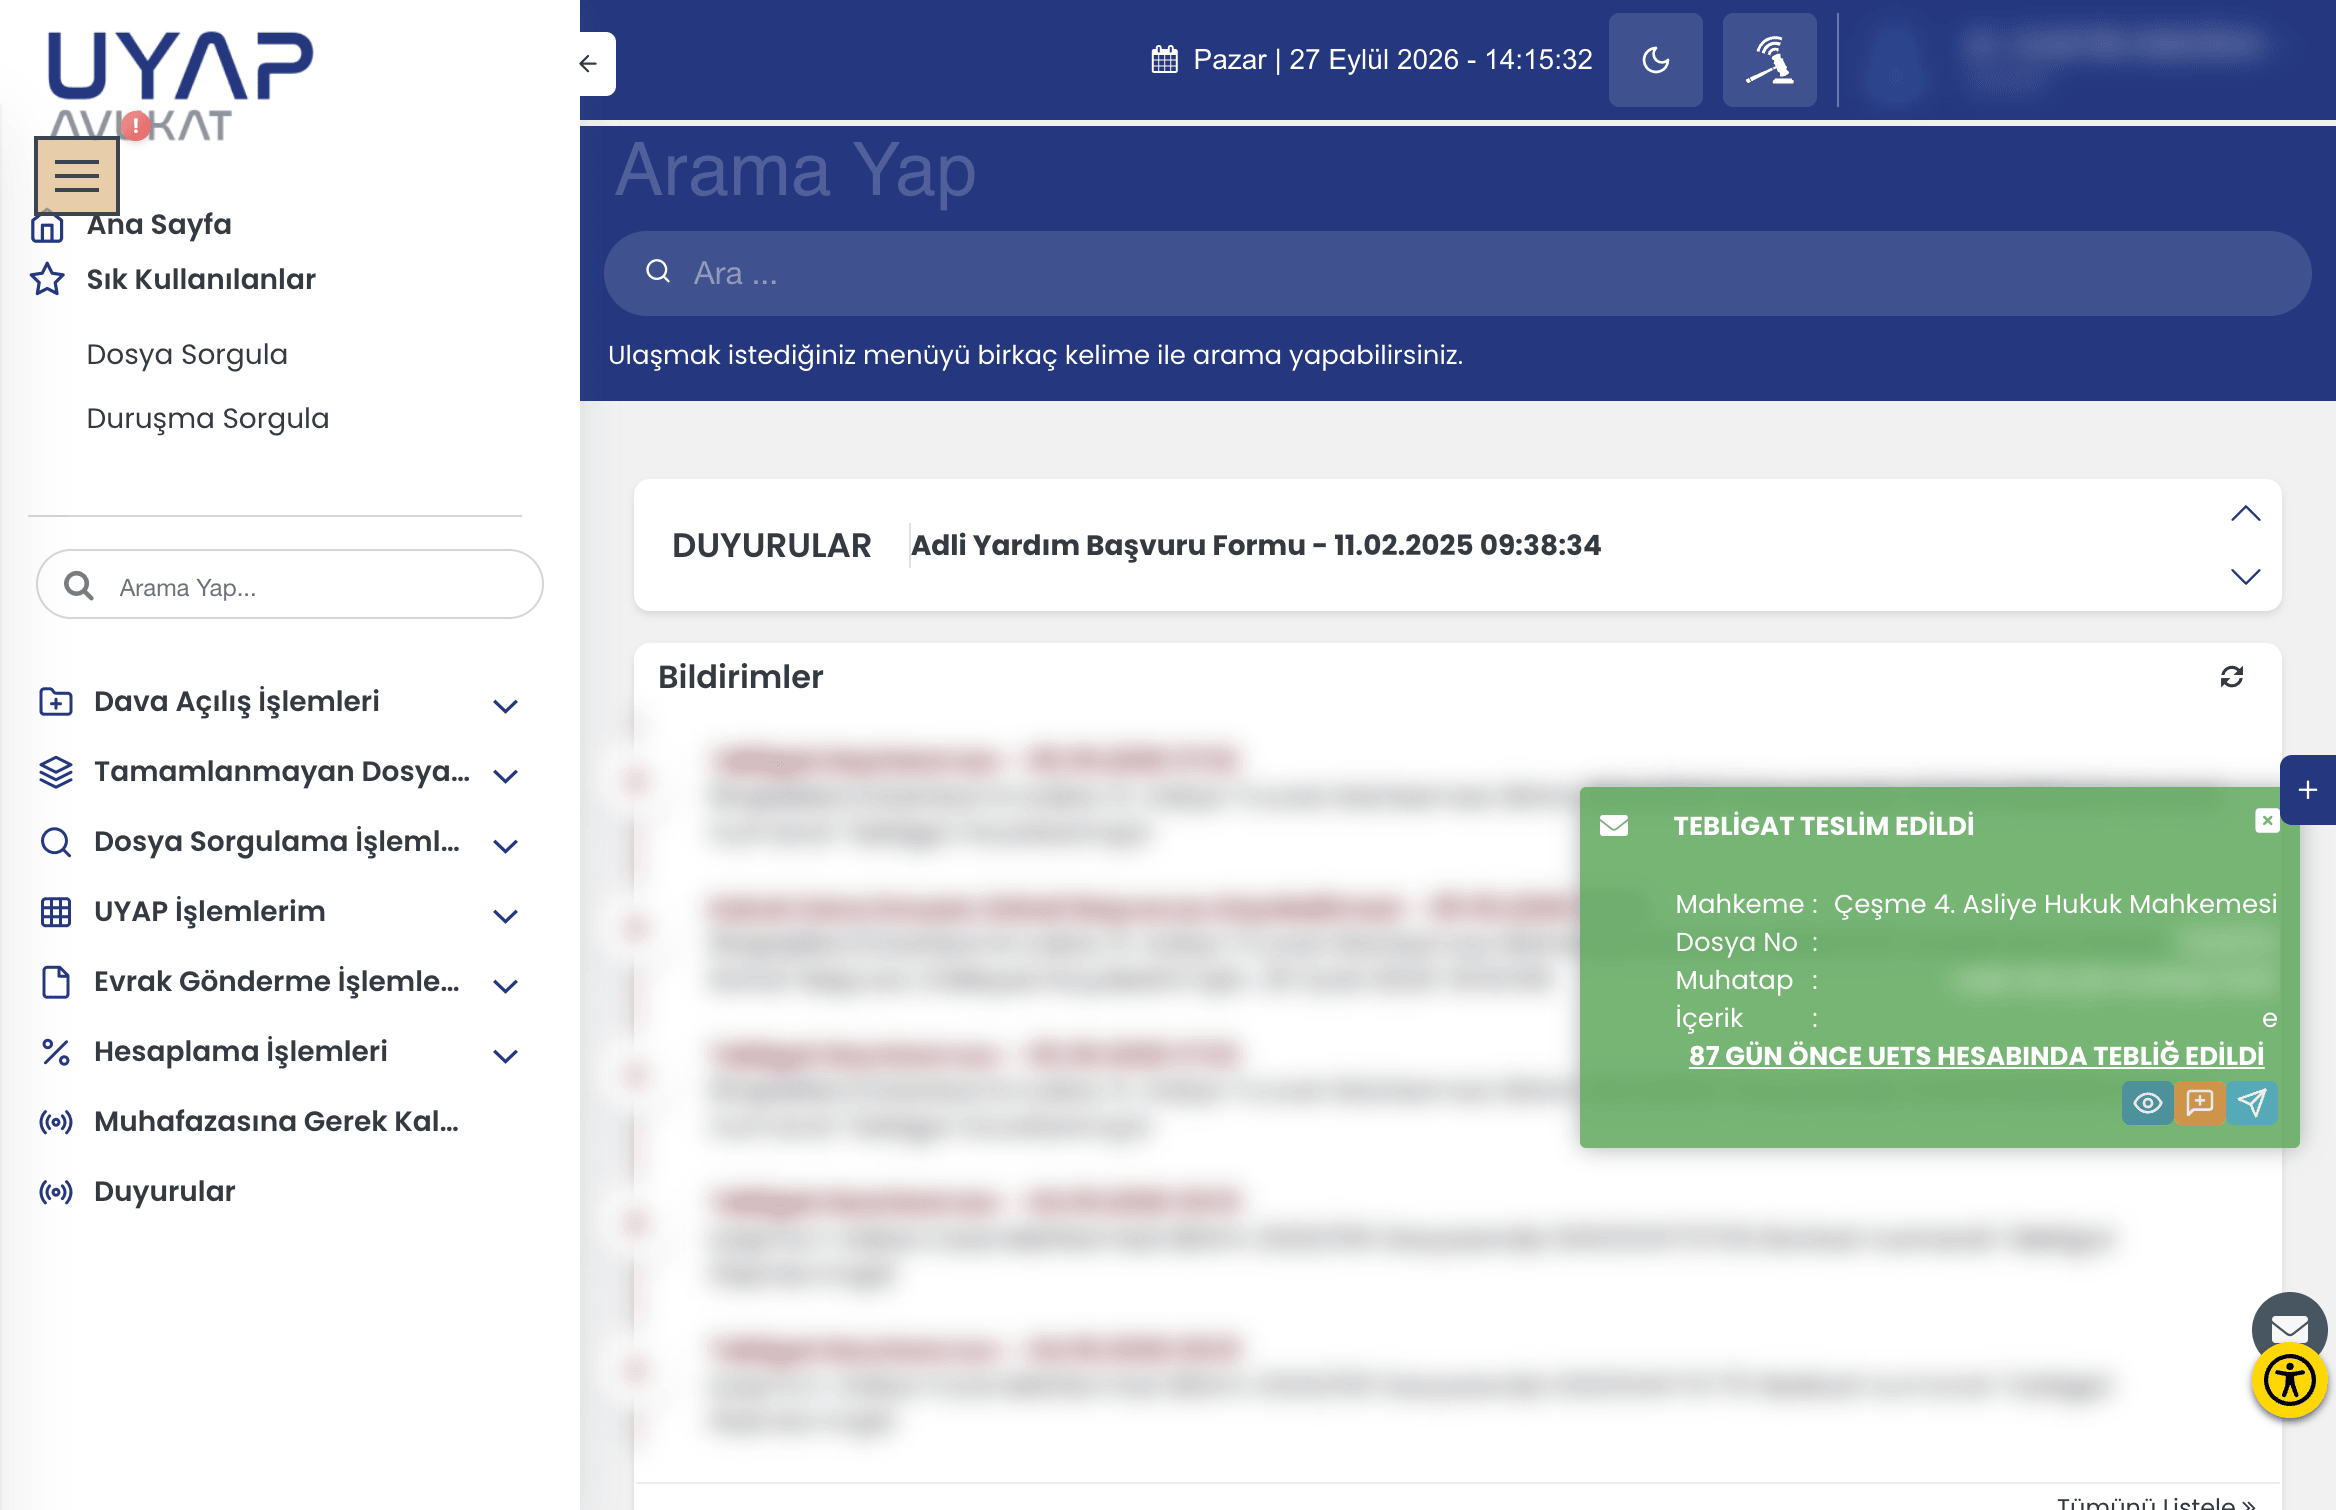
Task: View notification with the eye icon
Action: coord(2147,1103)
